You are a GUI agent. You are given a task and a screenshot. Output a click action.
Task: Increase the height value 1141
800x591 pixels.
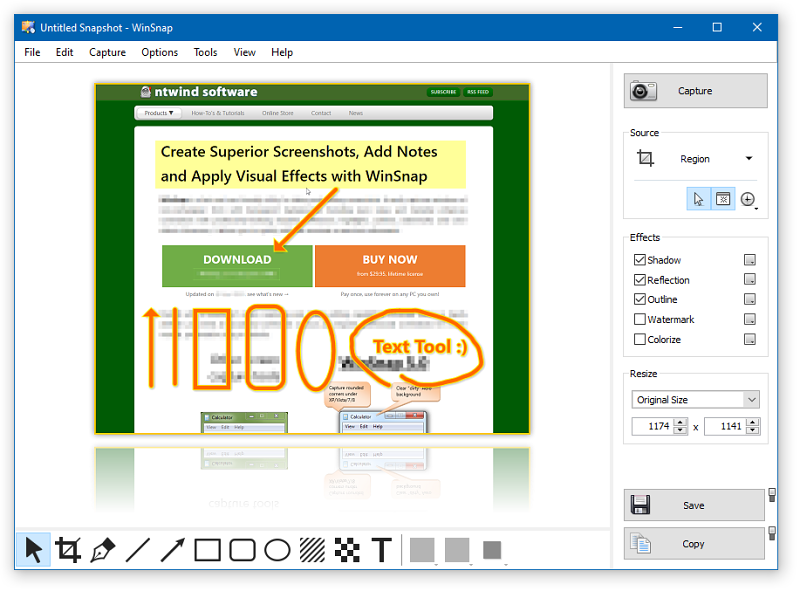[x=753, y=422]
